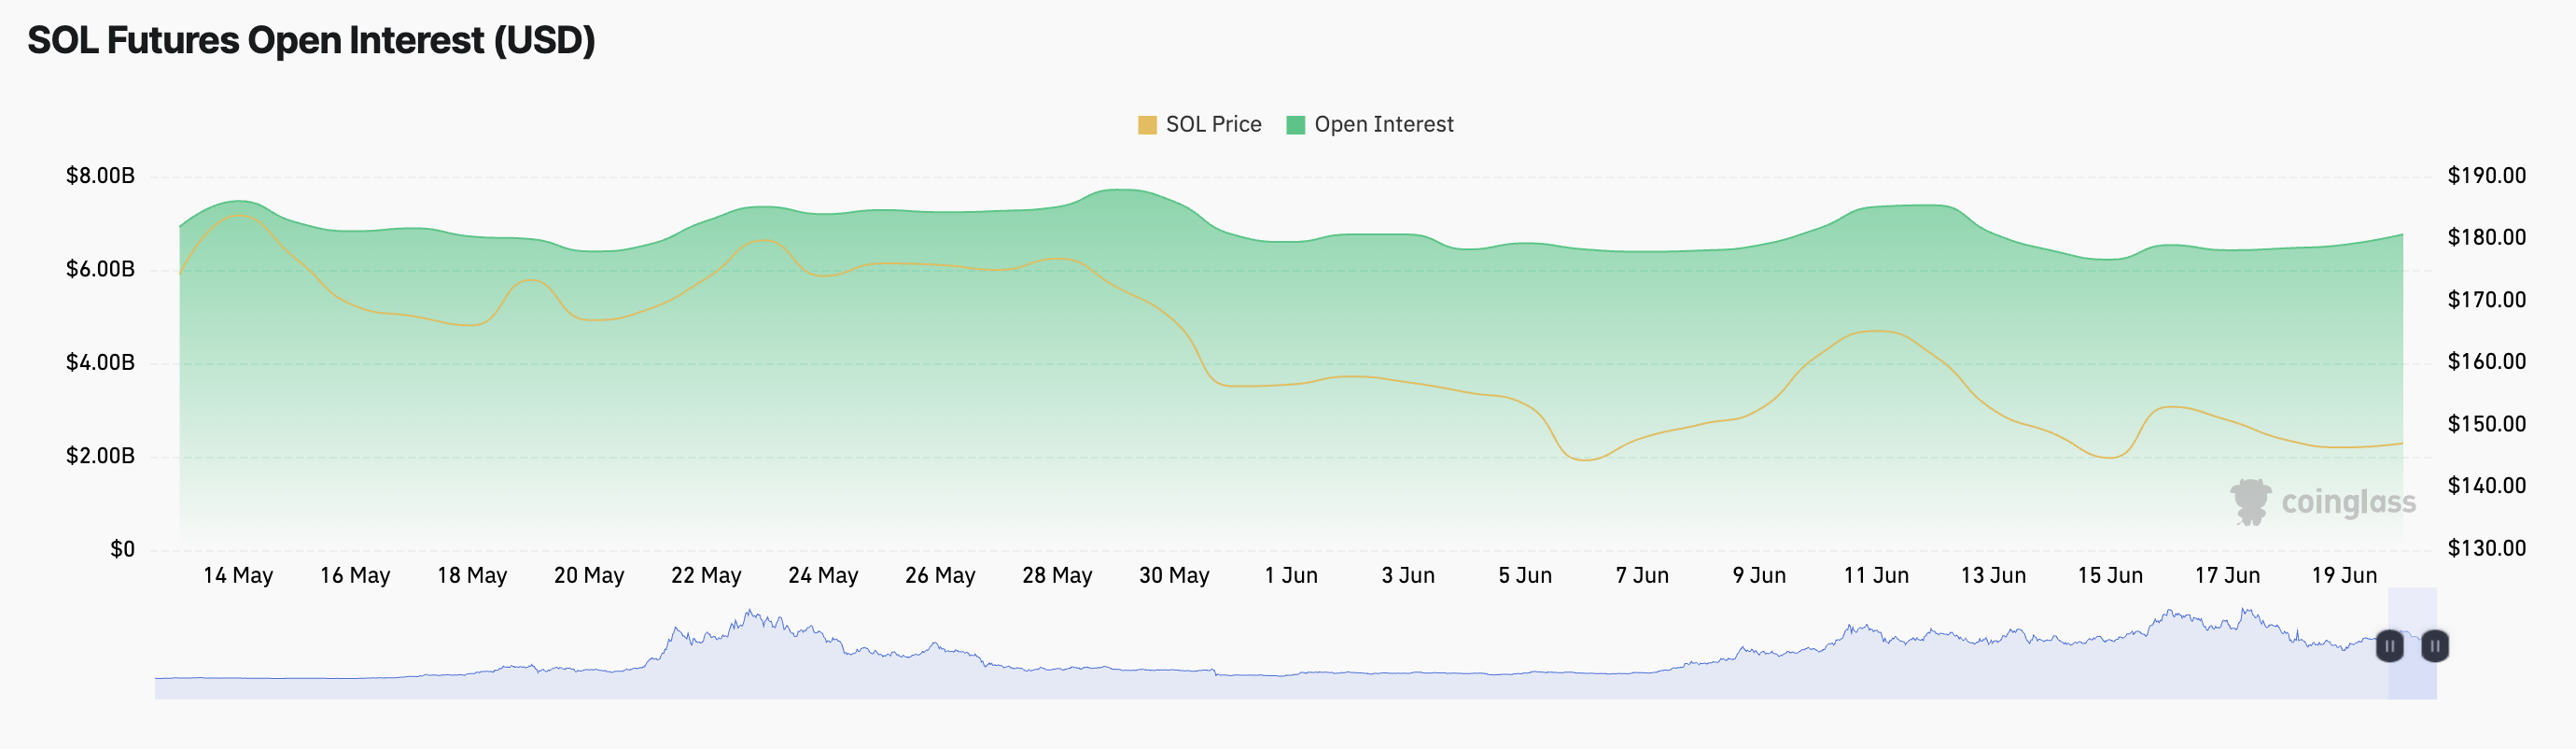Click the 5 Jun date label
This screenshot has width=2576, height=749.
coord(1525,576)
